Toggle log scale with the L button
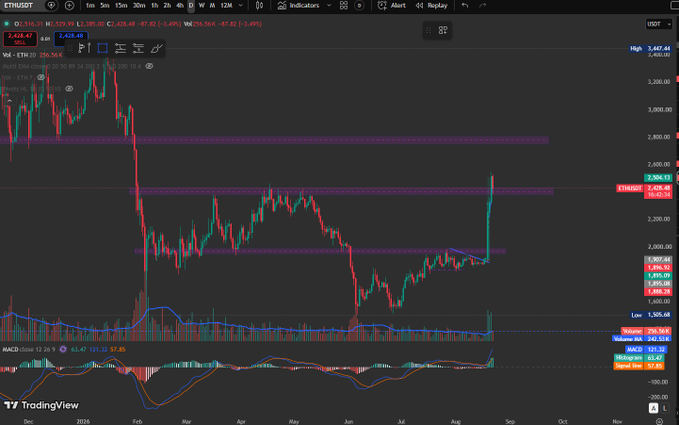This screenshot has width=679, height=425. pyautogui.click(x=665, y=408)
